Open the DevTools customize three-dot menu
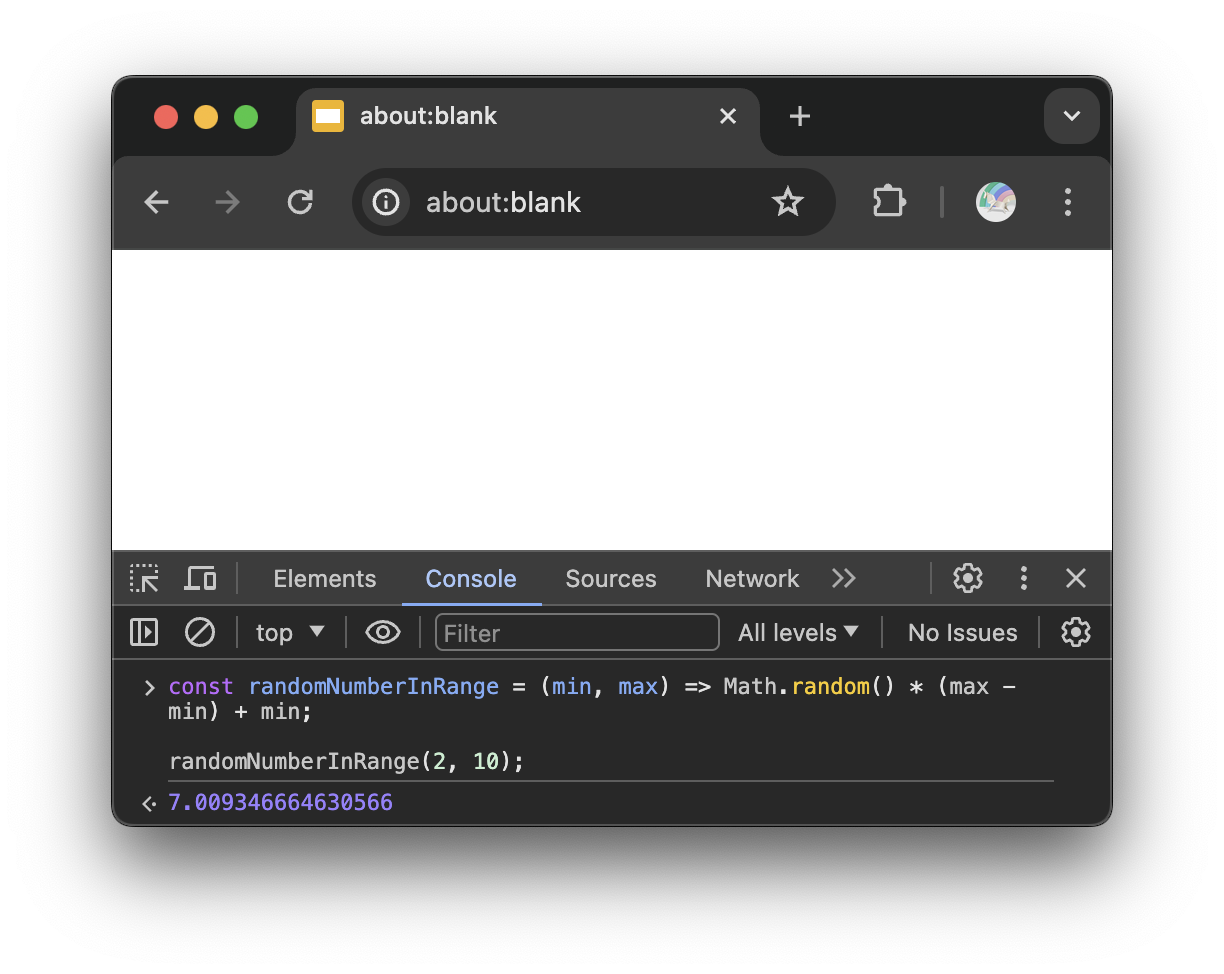This screenshot has height=974, width=1224. tap(1023, 579)
